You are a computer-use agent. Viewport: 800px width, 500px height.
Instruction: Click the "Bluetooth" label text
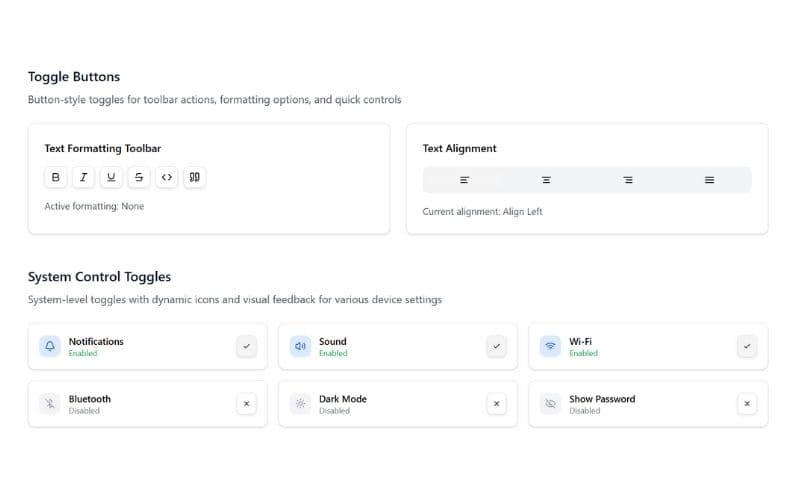(90, 399)
